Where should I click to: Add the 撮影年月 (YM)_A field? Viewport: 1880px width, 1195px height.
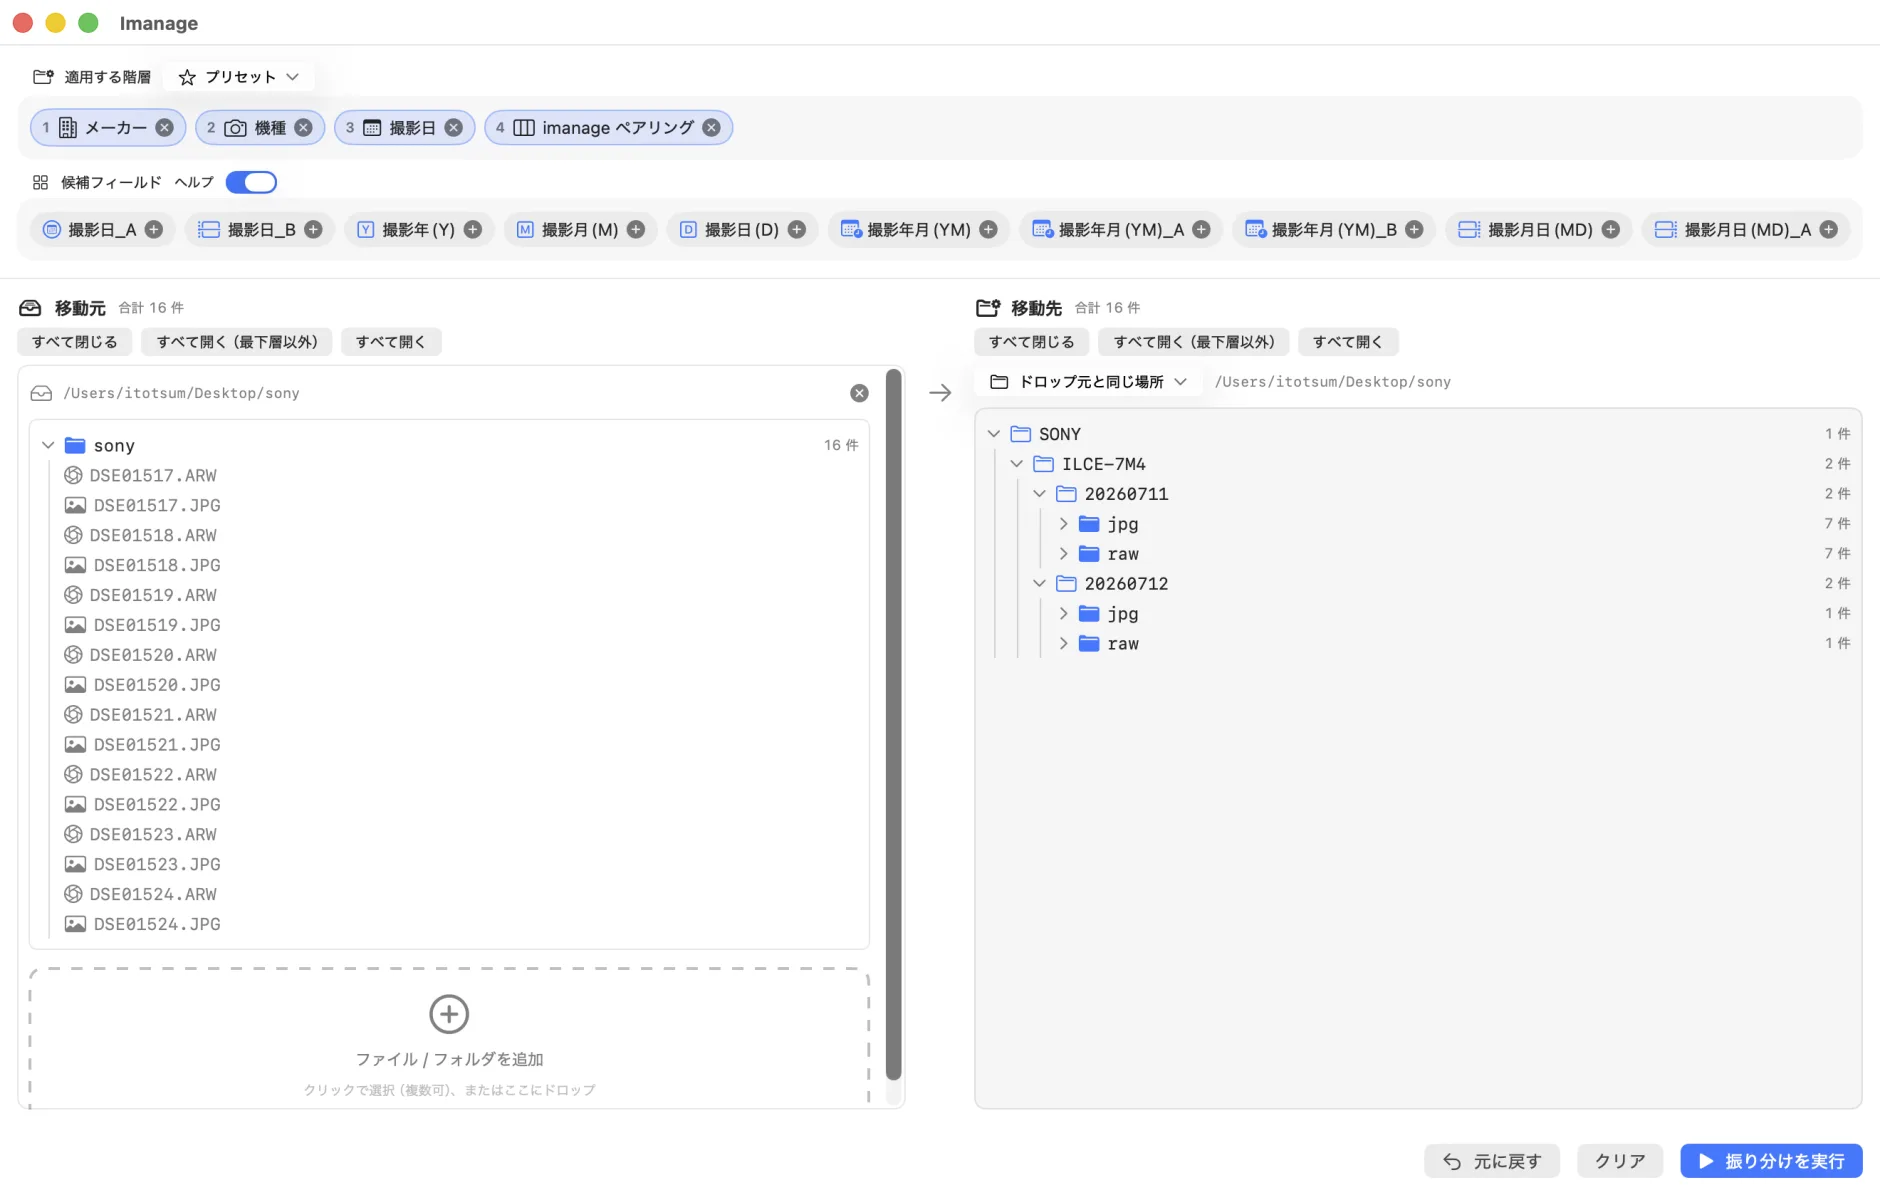click(1202, 230)
